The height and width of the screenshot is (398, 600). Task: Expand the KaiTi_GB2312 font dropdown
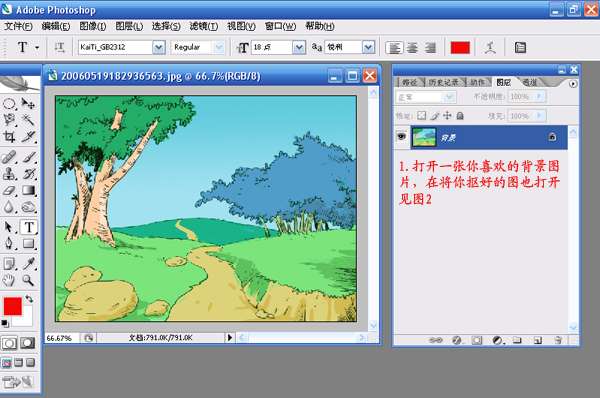click(x=158, y=47)
